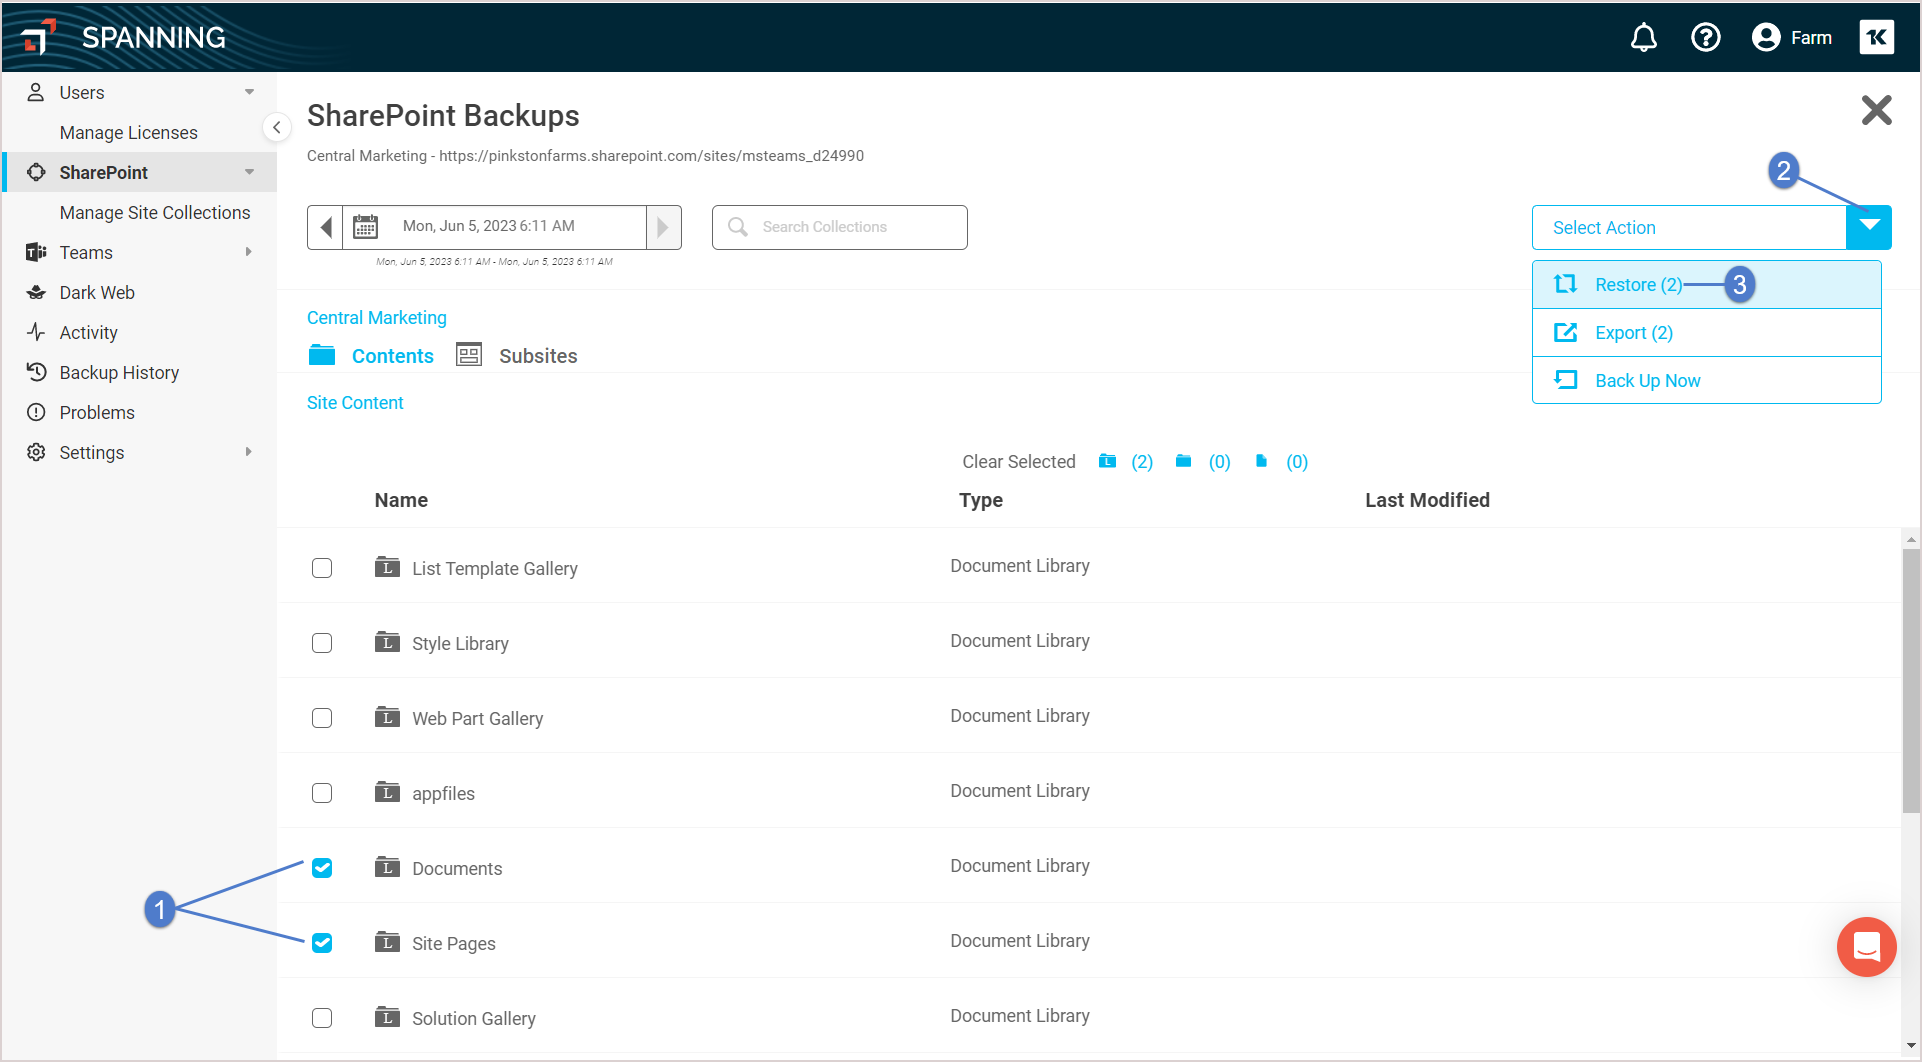Check the List Template Gallery checkbox
1922x1062 pixels.
[322, 568]
